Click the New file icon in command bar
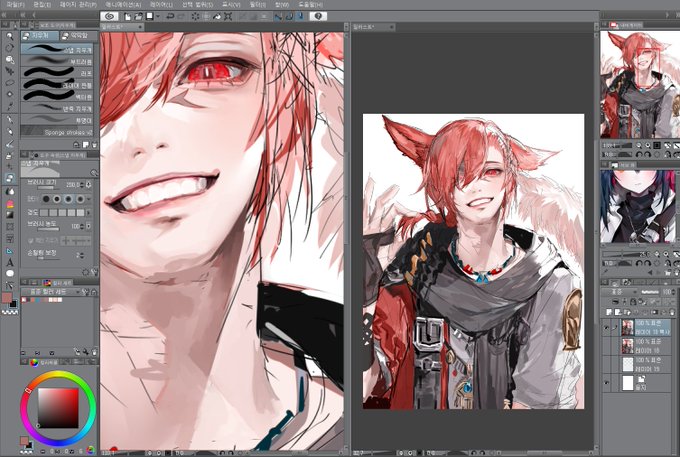680x457 pixels. tap(127, 16)
